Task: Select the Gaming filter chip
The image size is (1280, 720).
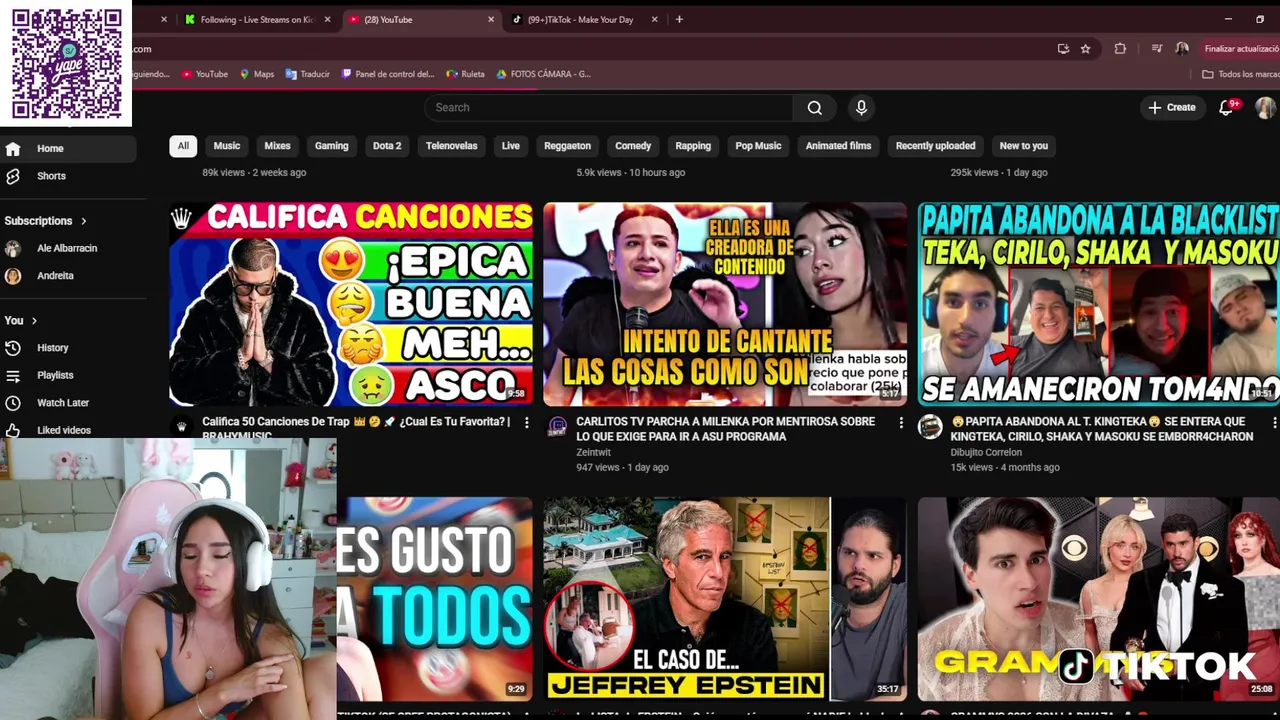Action: [332, 146]
